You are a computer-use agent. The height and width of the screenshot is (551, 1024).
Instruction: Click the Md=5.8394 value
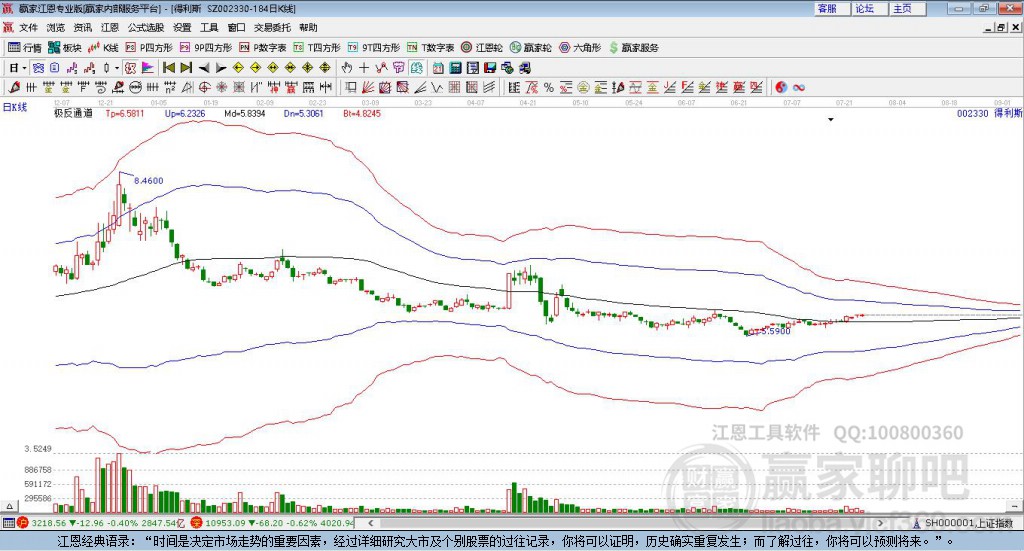coord(245,114)
